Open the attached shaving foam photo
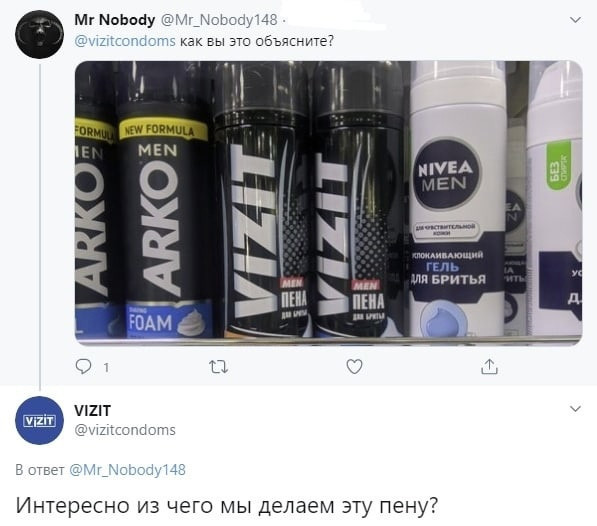 coord(329,203)
